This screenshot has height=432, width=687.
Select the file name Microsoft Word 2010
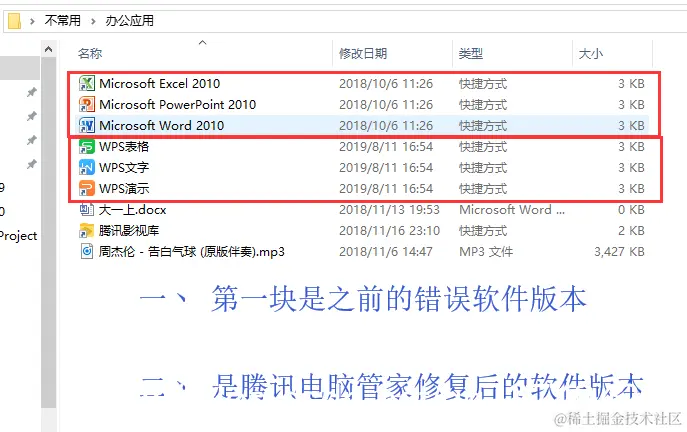click(162, 125)
